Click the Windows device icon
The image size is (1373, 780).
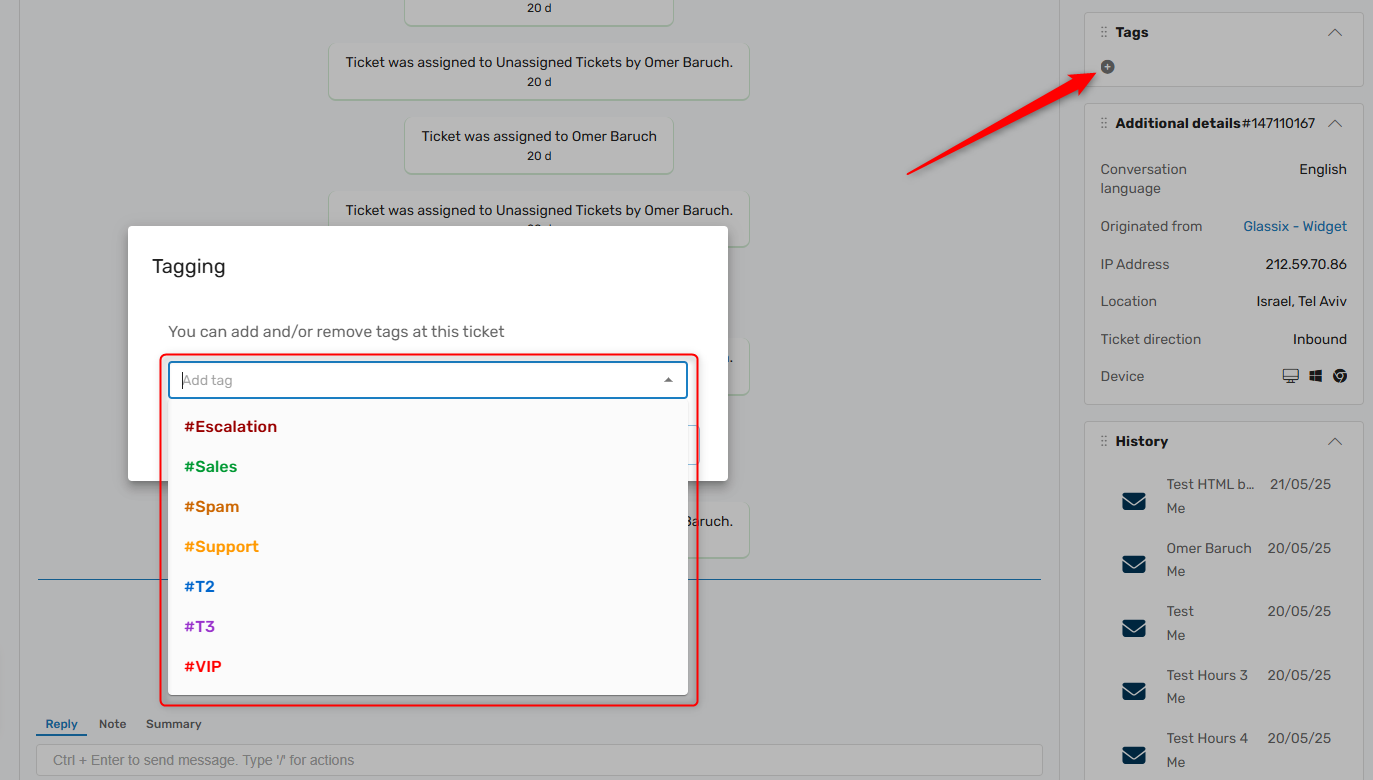click(1316, 376)
